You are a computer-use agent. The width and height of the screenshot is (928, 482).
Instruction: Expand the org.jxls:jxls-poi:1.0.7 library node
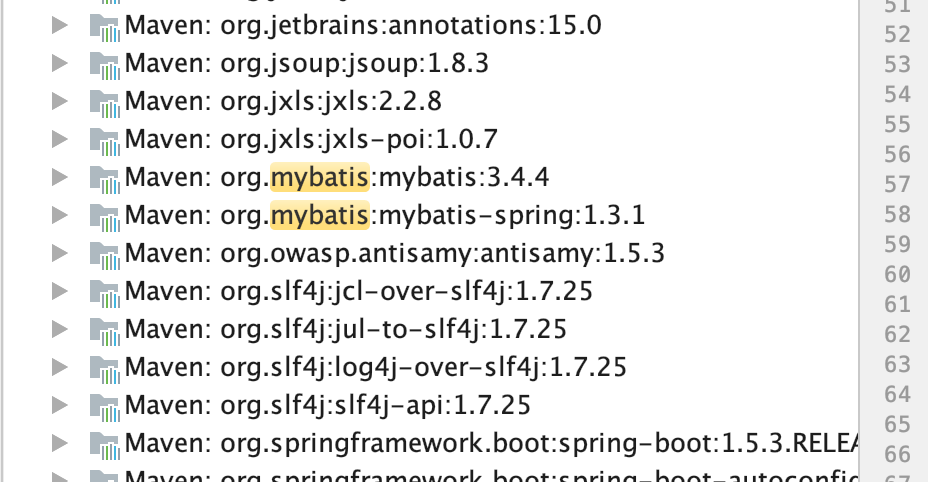(x=60, y=139)
